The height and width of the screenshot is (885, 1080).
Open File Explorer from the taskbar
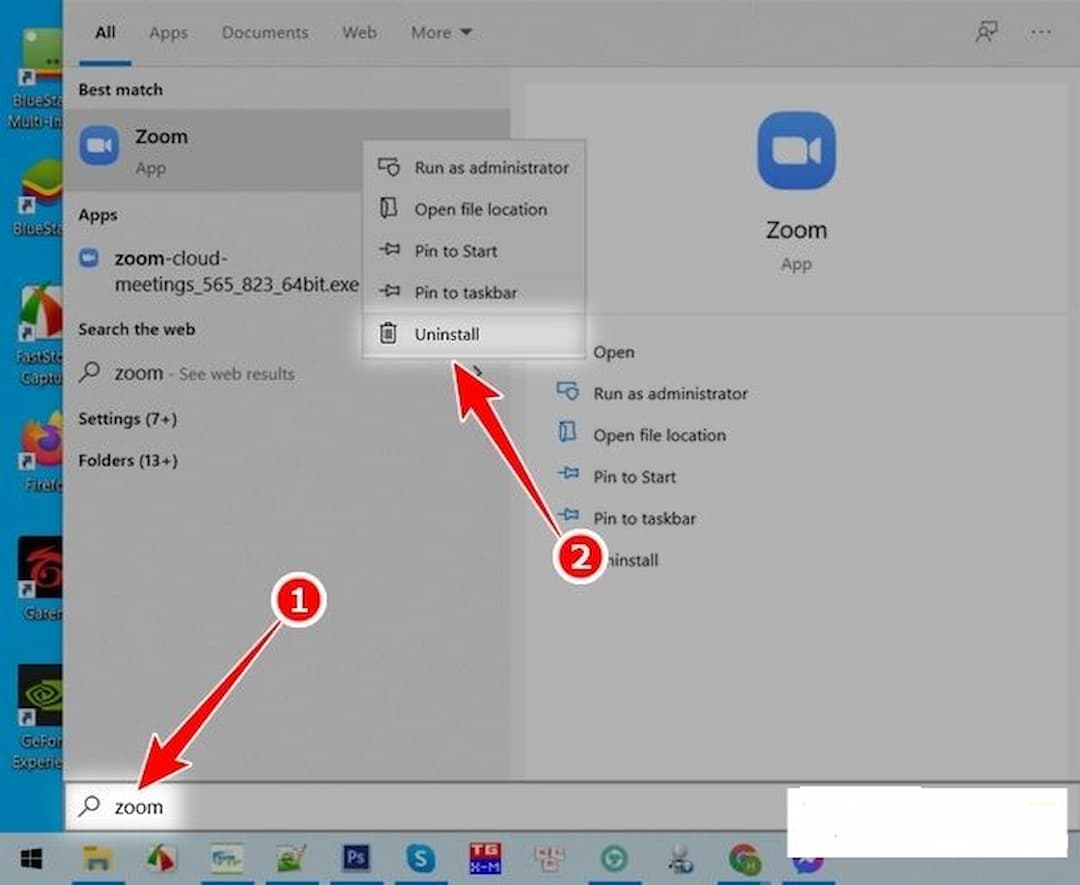[x=98, y=859]
